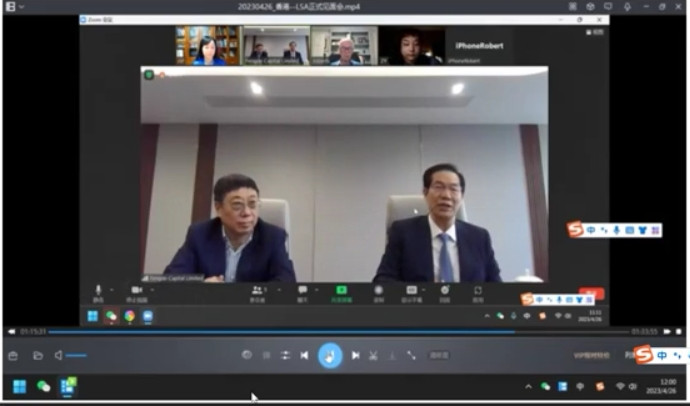Open the toolbox icon at the player's lower left
690x406 pixels.
coord(13,356)
